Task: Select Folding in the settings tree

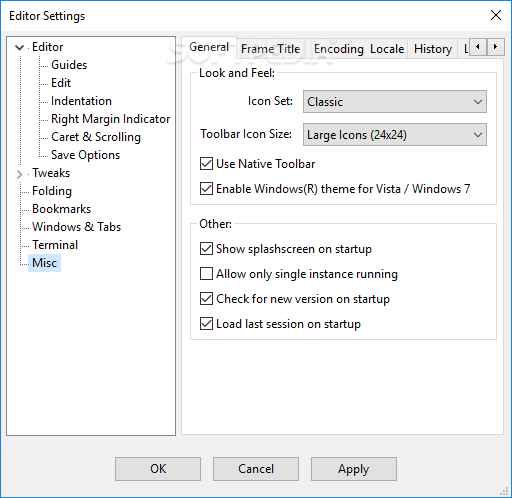Action: pyautogui.click(x=52, y=191)
